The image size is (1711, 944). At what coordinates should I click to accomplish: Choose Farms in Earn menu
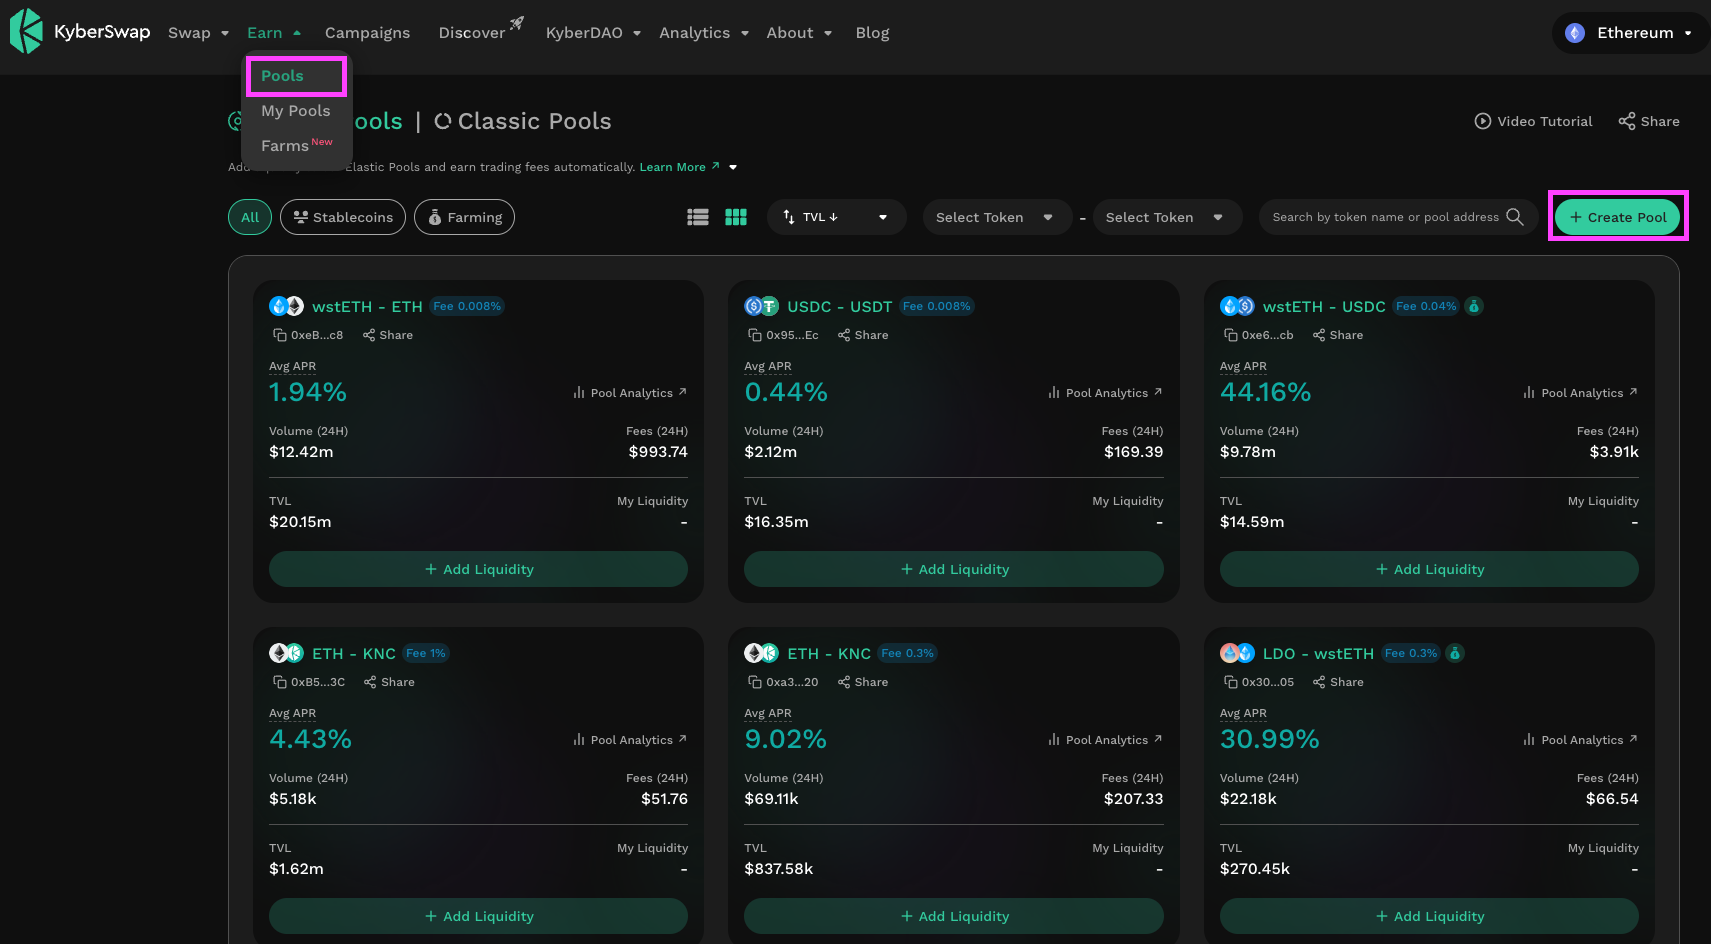(296, 145)
